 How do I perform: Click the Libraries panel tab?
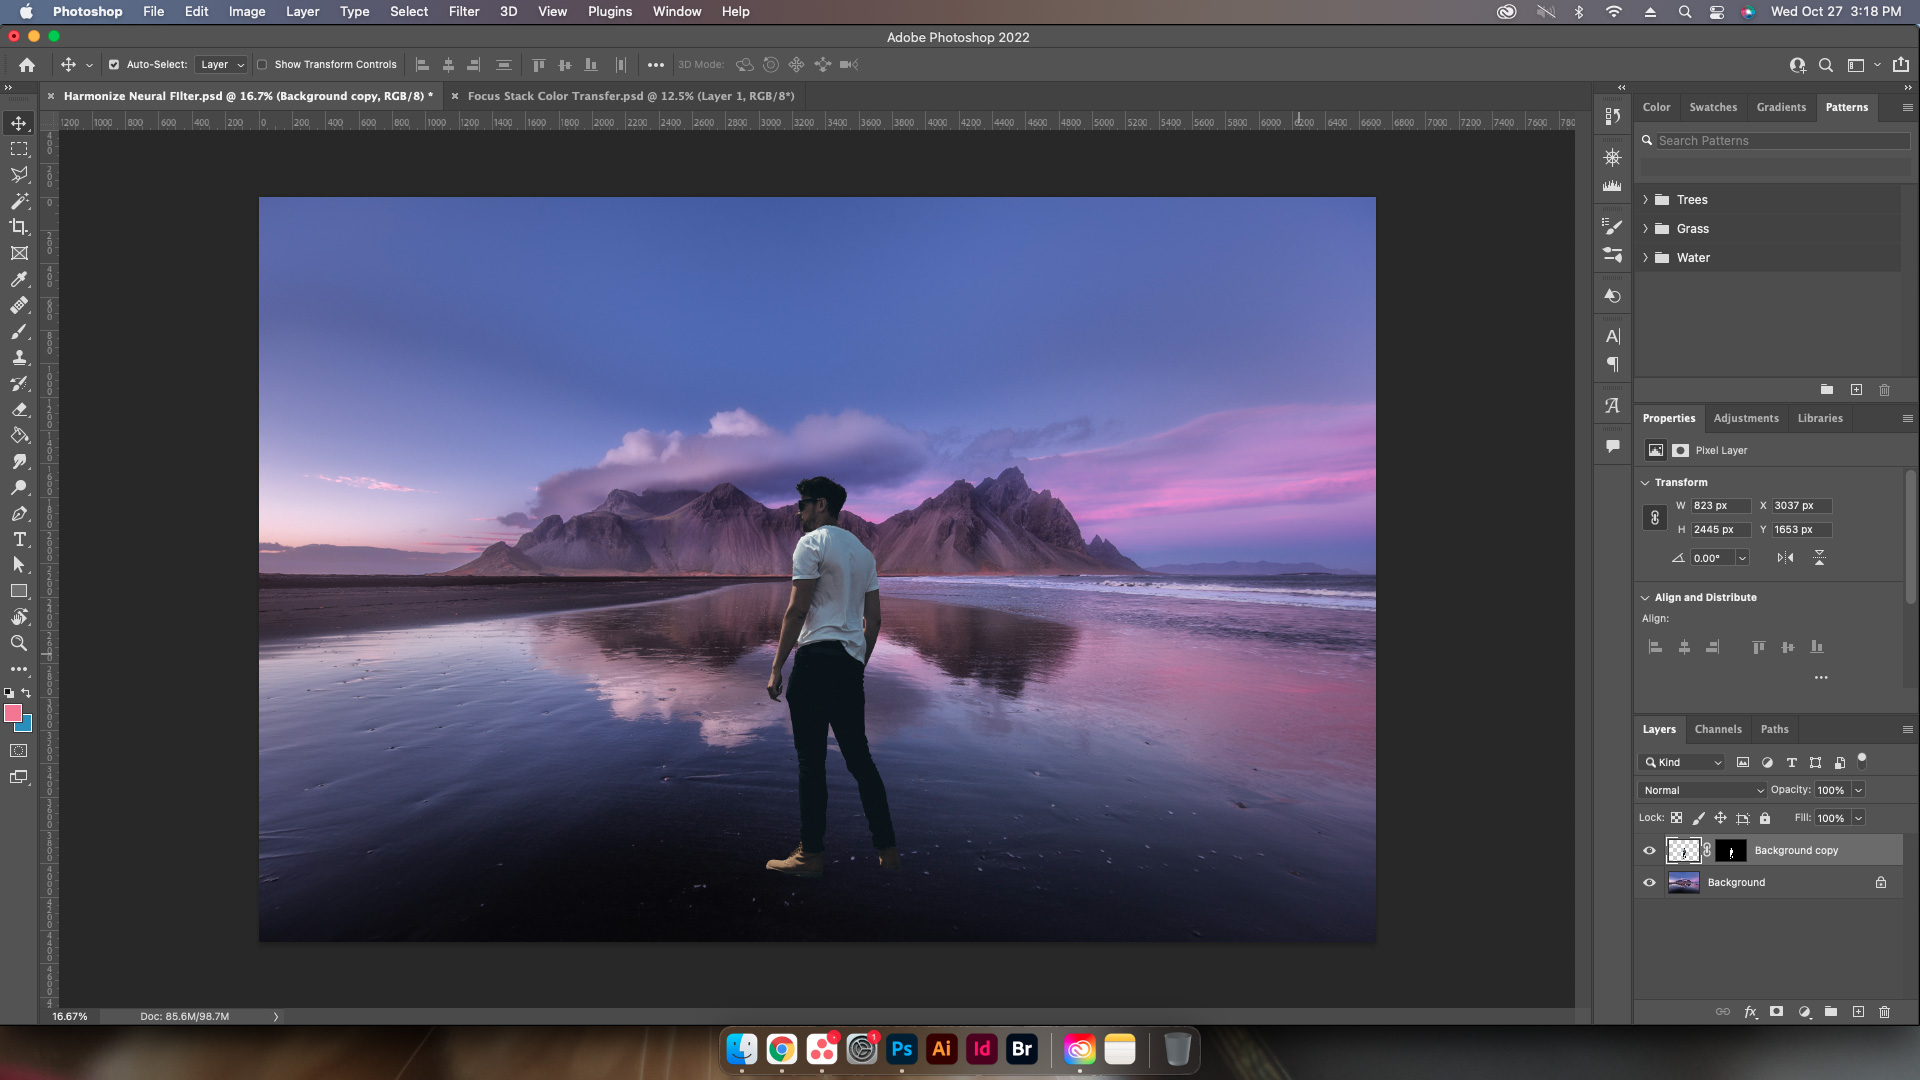point(1820,418)
